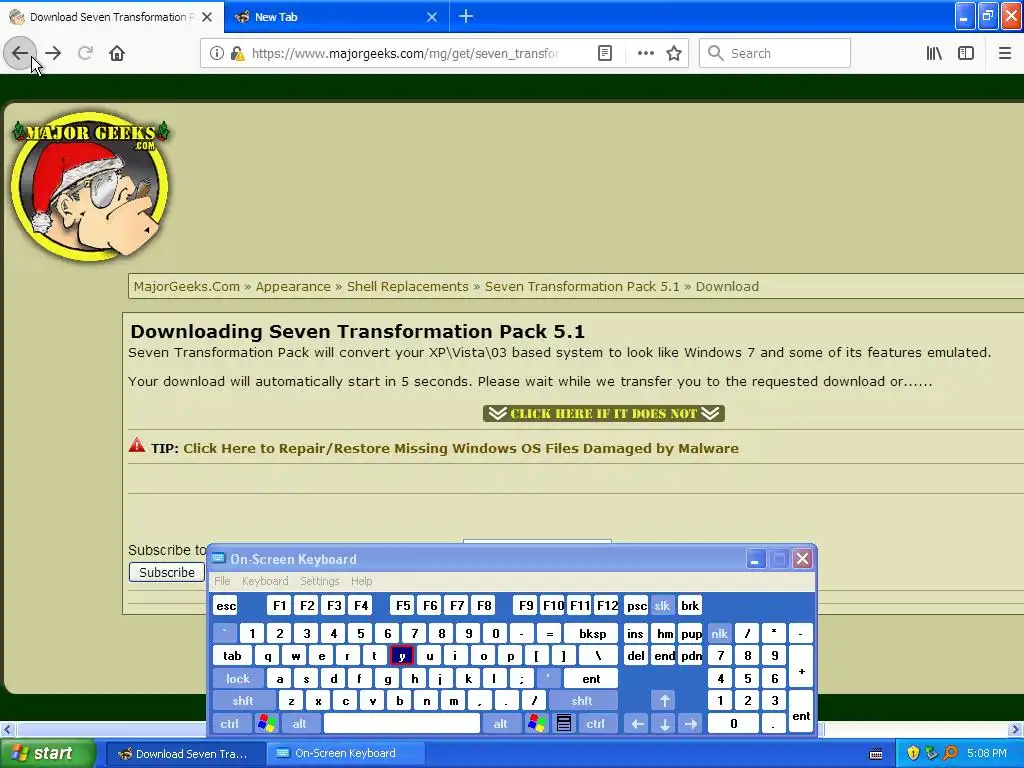Click the padlock connection warning icon
The width and height of the screenshot is (1024, 768).
tap(237, 53)
